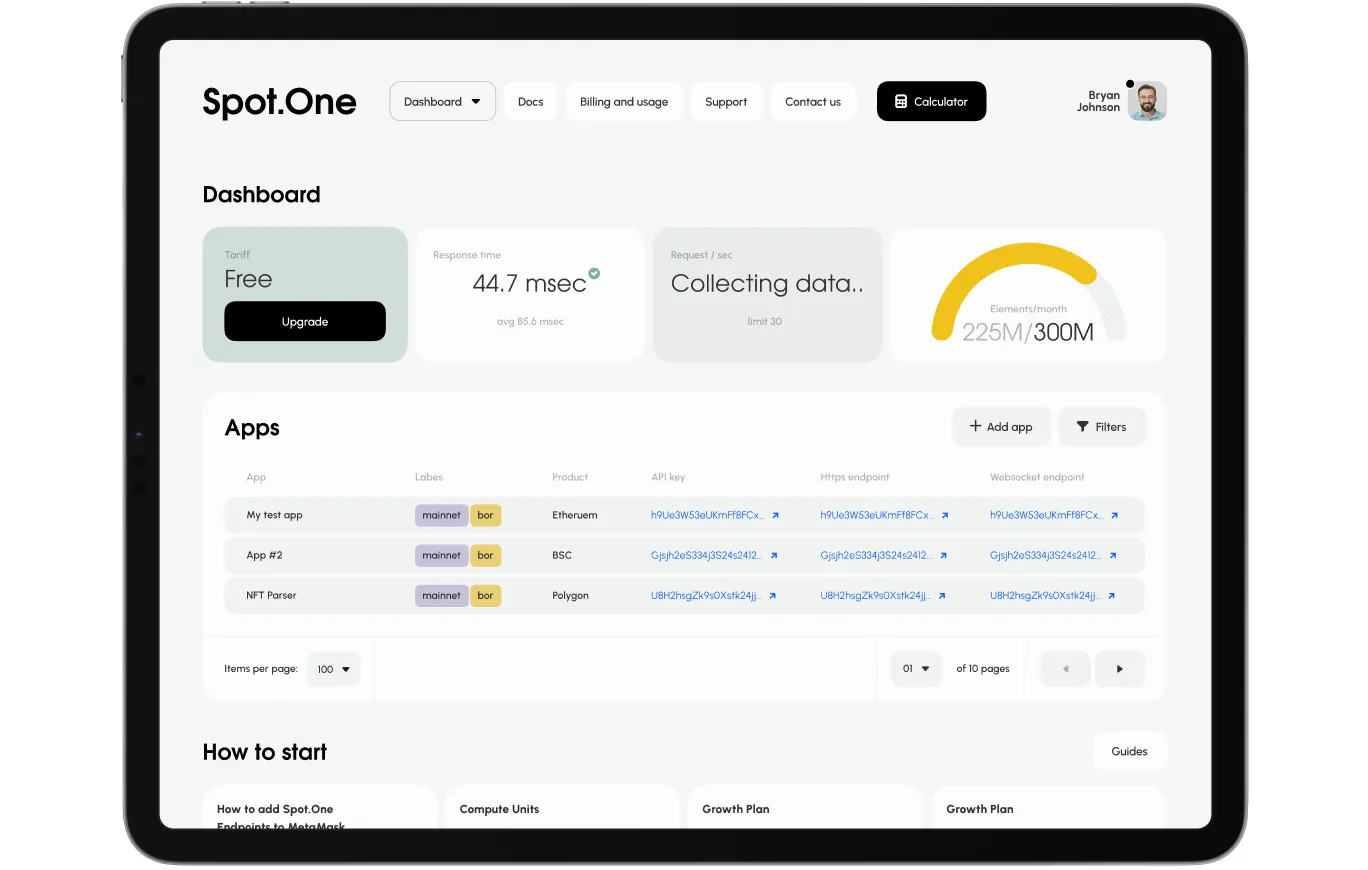Click the mainnet label on My test app
This screenshot has width=1368, height=870.
[x=442, y=515]
